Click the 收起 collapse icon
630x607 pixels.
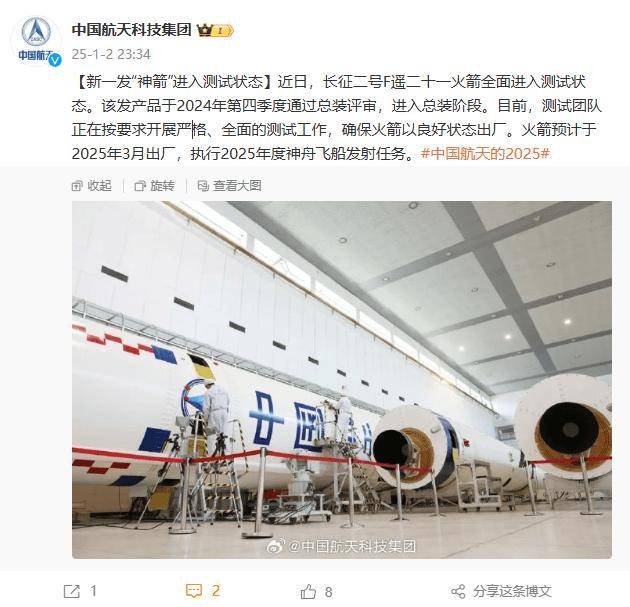point(77,186)
